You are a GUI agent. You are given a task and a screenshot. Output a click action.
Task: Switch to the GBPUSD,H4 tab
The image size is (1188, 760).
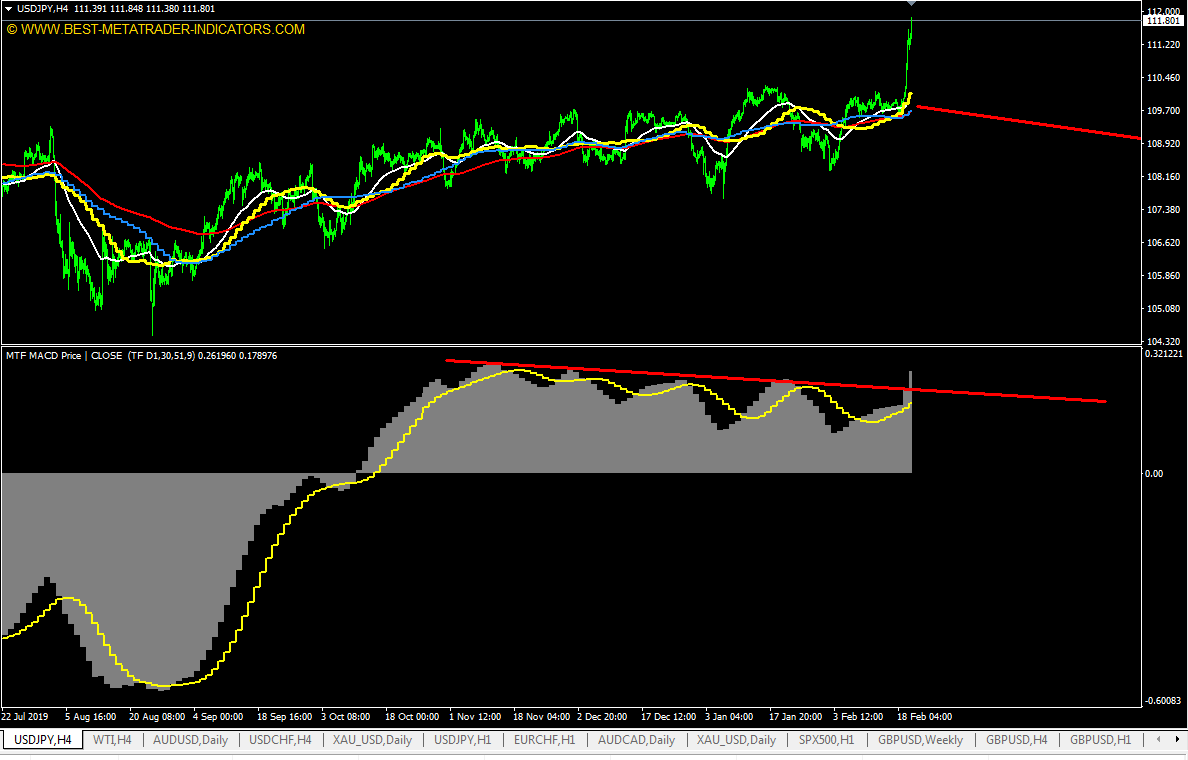(1016, 740)
